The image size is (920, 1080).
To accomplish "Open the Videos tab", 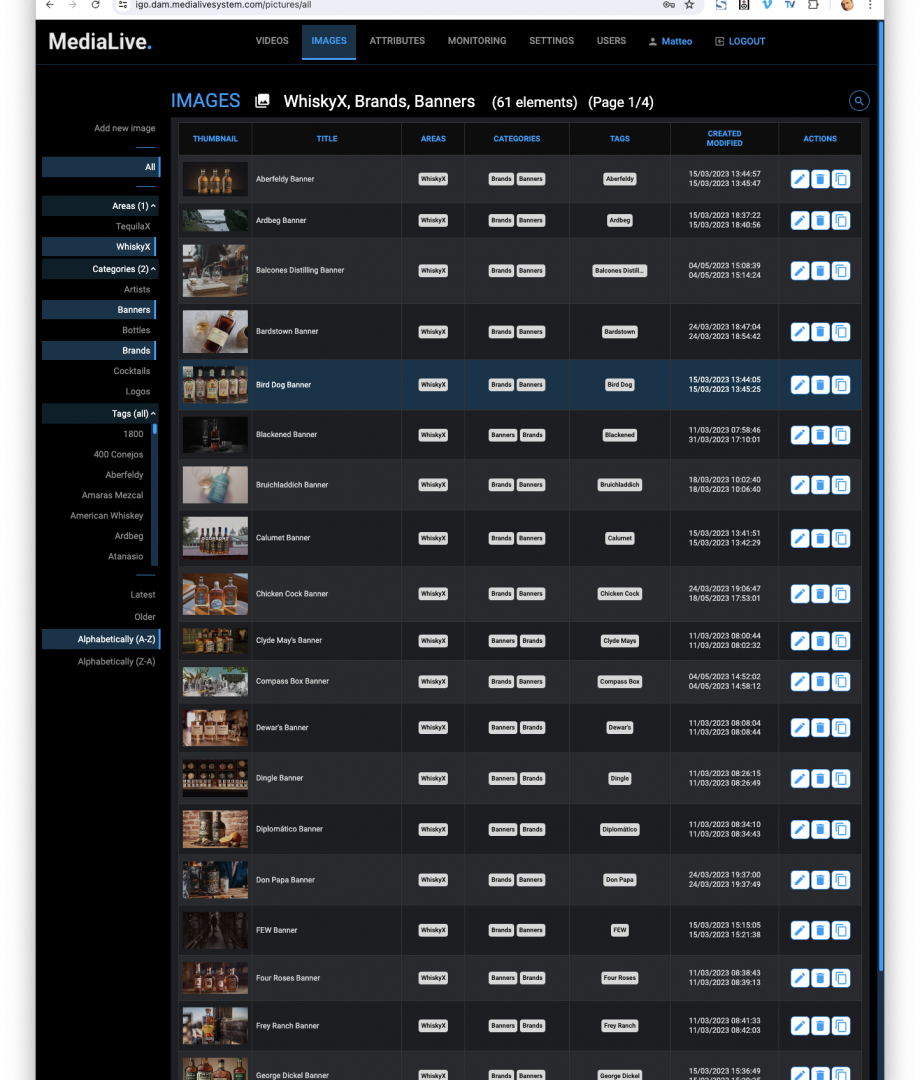I will pyautogui.click(x=272, y=41).
